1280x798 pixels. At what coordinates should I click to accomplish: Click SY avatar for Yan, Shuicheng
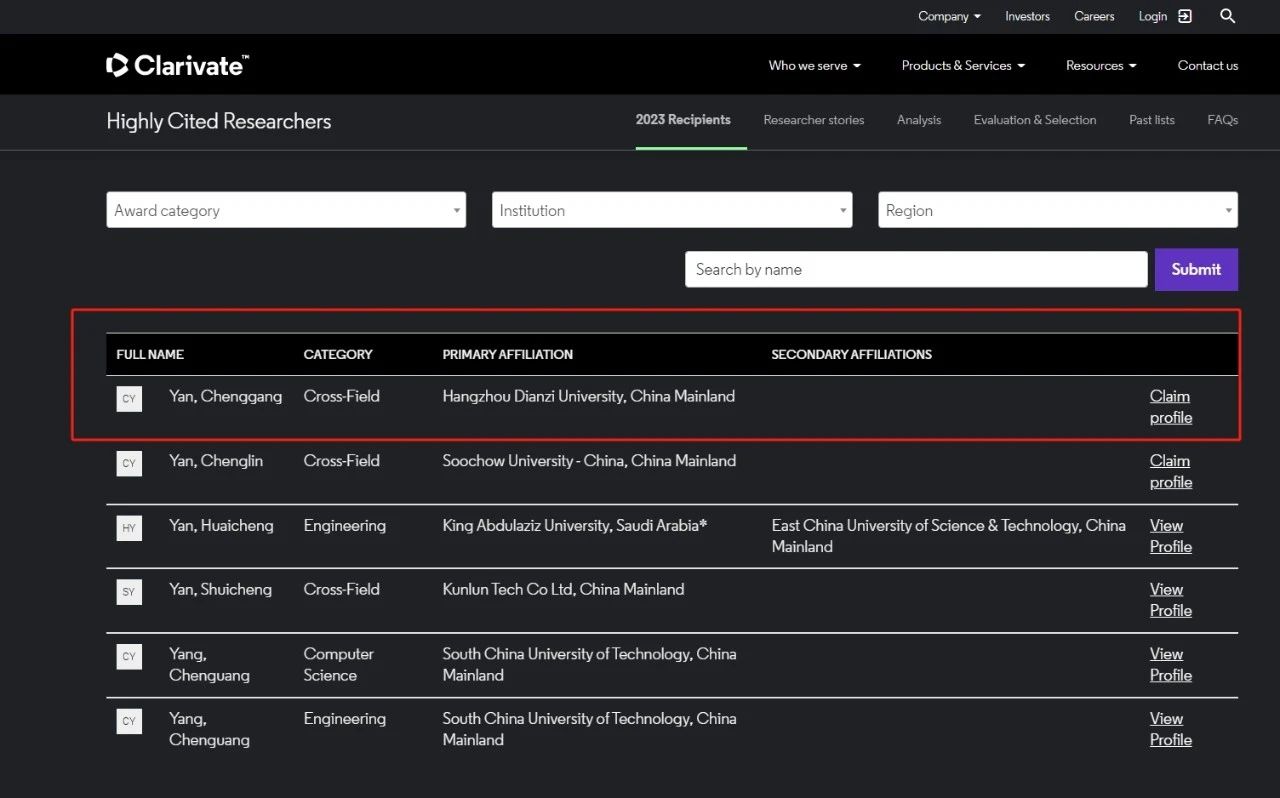[x=129, y=592]
